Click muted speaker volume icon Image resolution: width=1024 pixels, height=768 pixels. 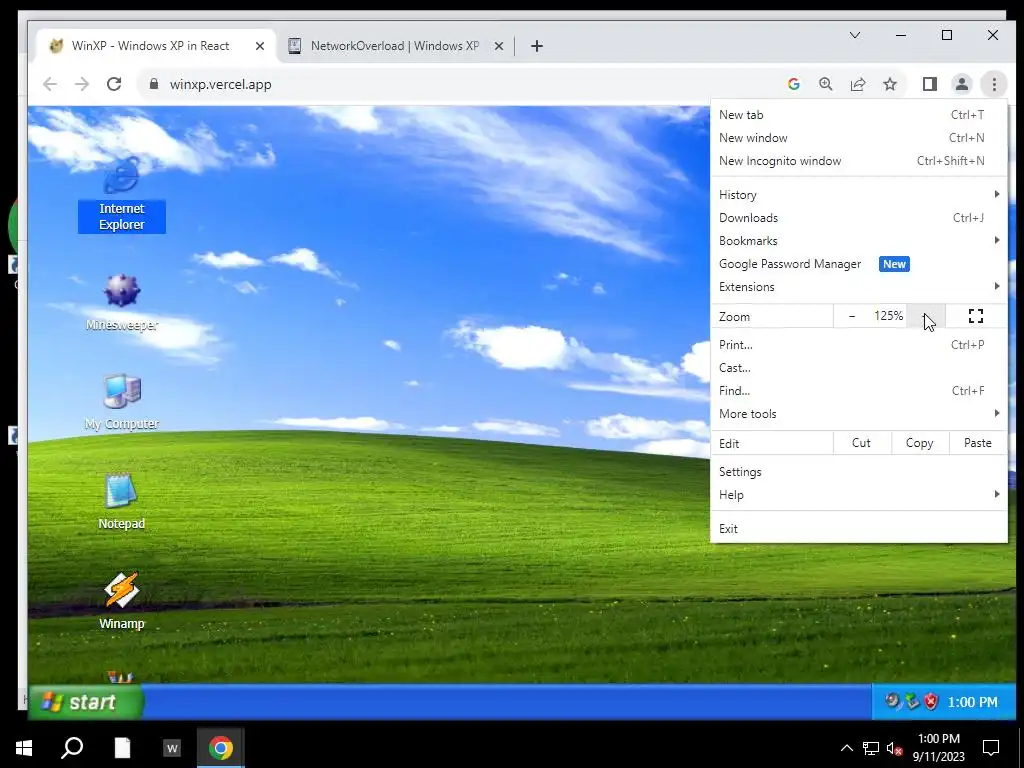[x=894, y=748]
